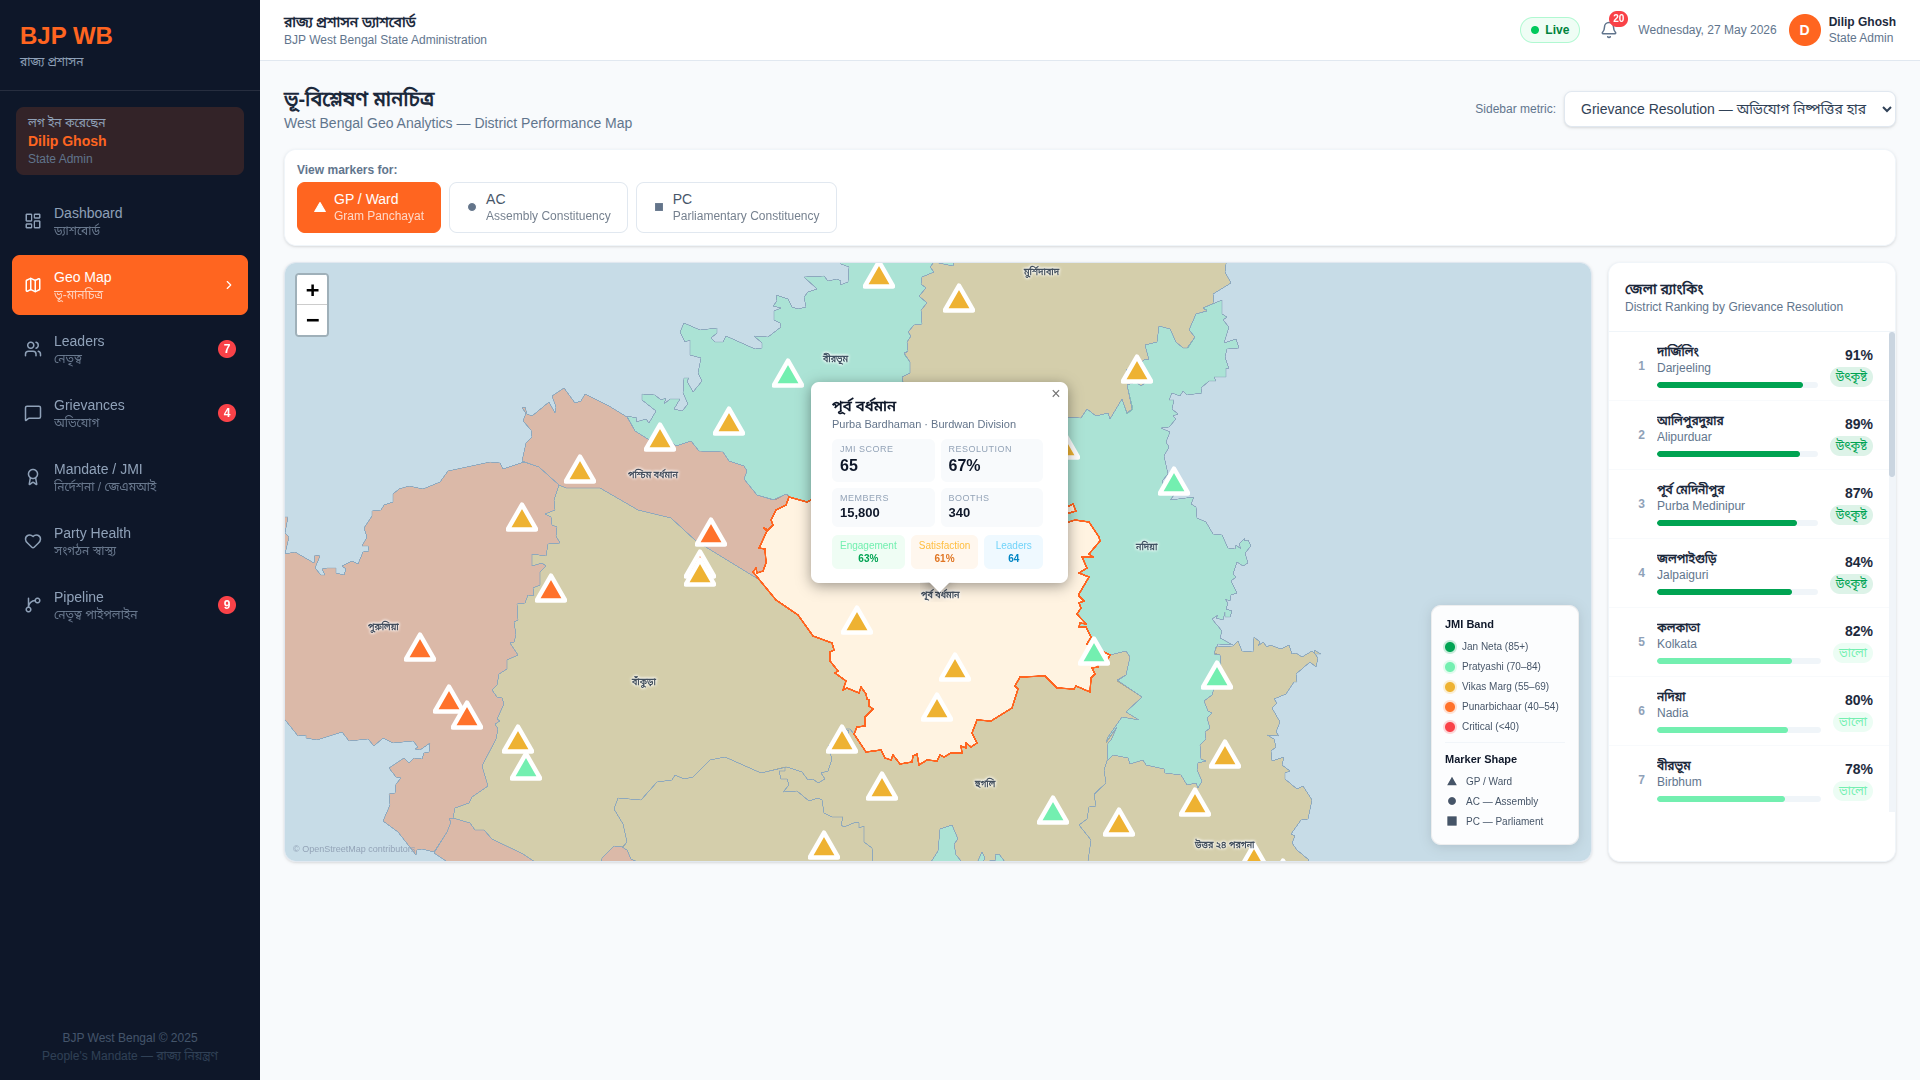1920x1080 pixels.
Task: Open Leaders via its people icon
Action: click(x=33, y=349)
